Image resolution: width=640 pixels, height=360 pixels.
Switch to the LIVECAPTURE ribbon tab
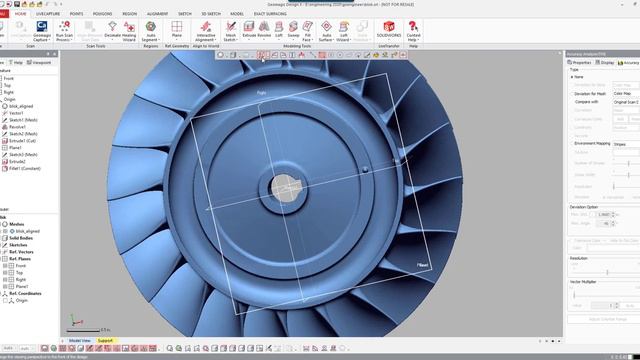[48, 14]
